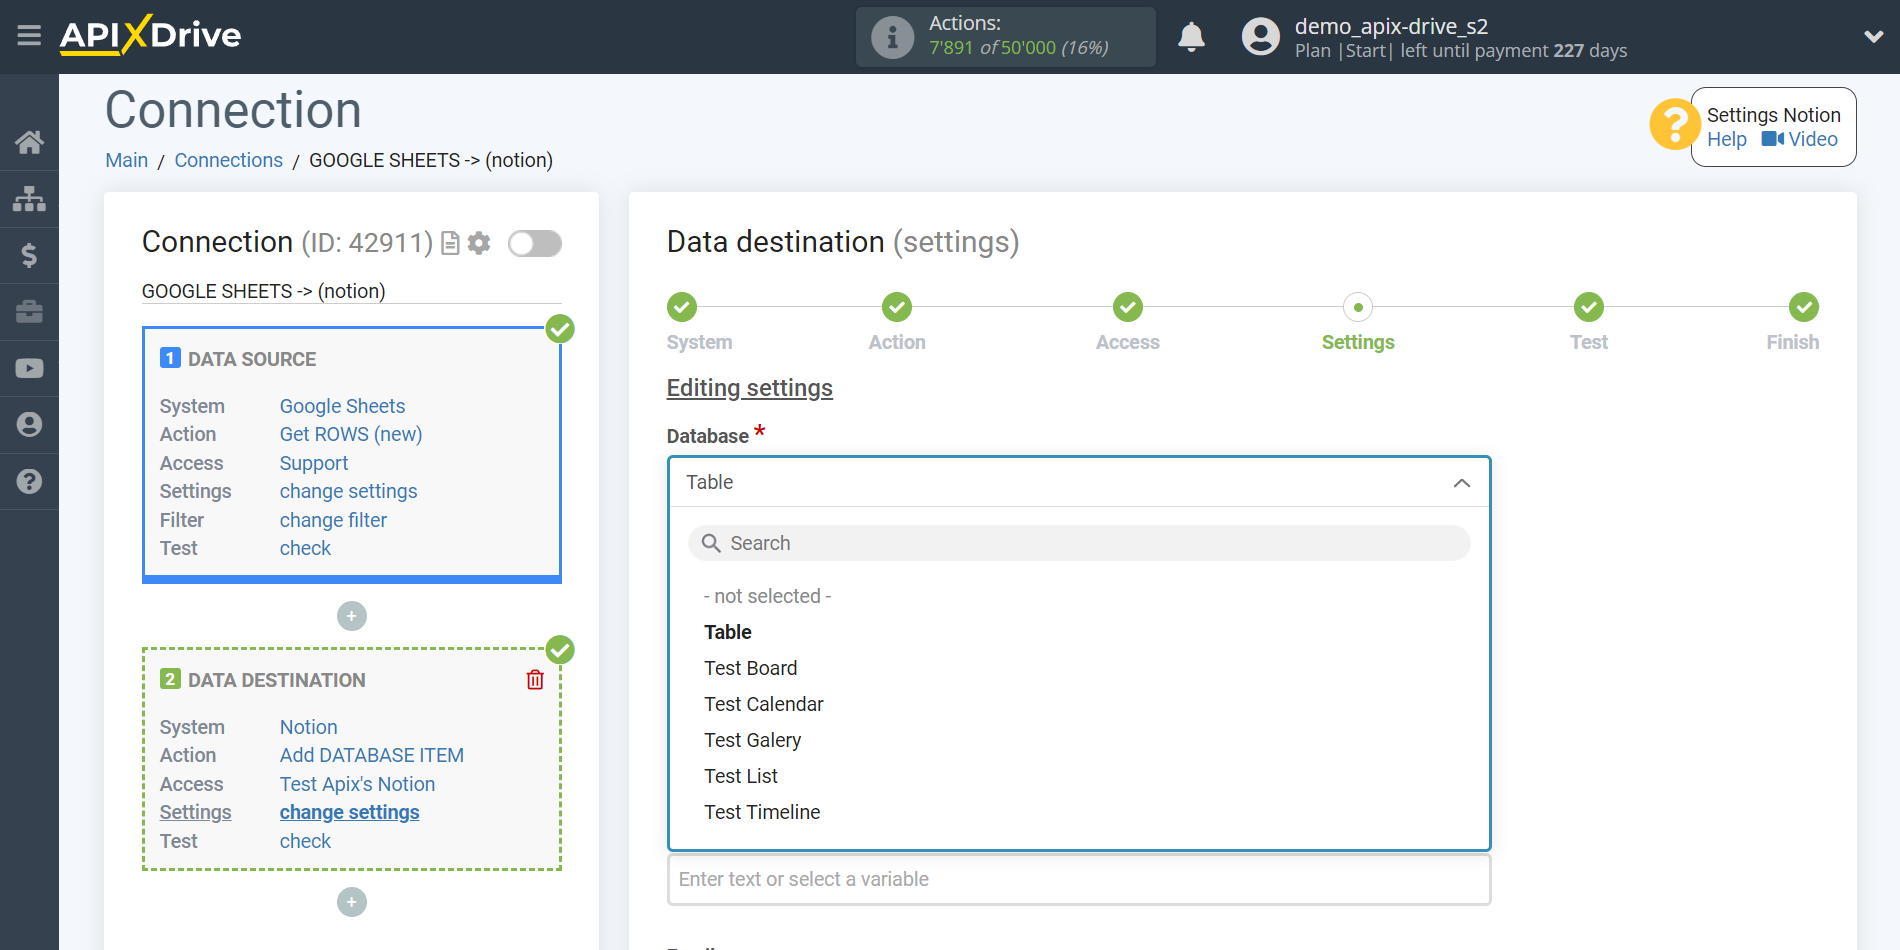
Task: Open the hamburger menu
Action: point(29,36)
